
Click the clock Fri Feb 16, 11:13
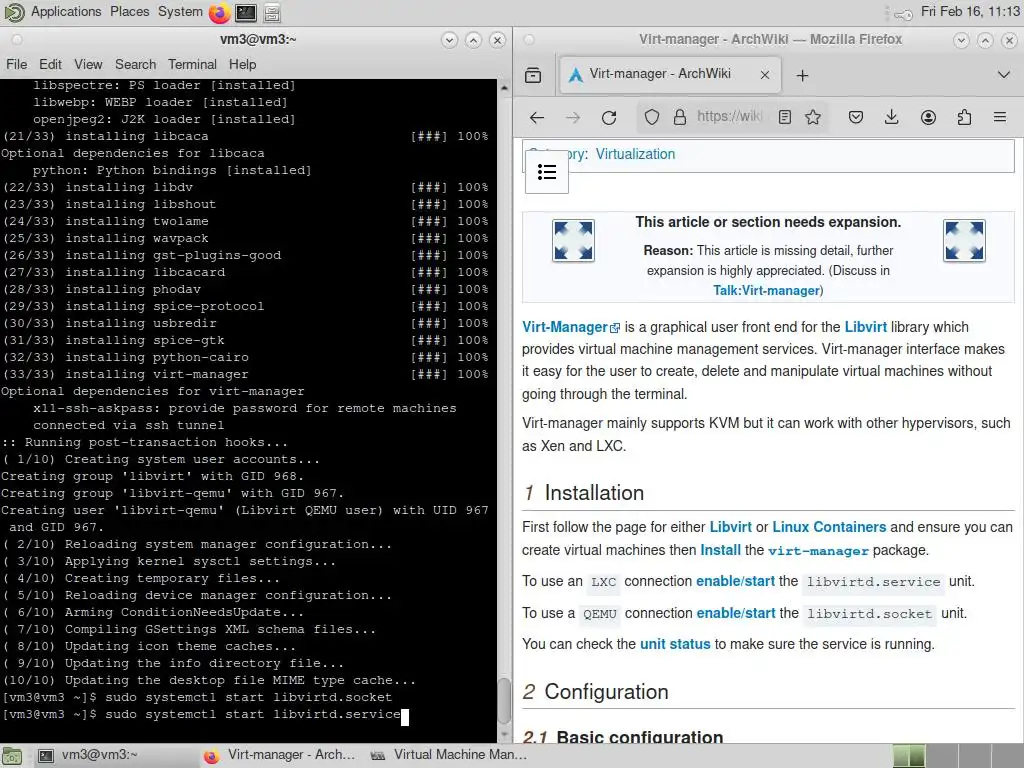coord(969,12)
